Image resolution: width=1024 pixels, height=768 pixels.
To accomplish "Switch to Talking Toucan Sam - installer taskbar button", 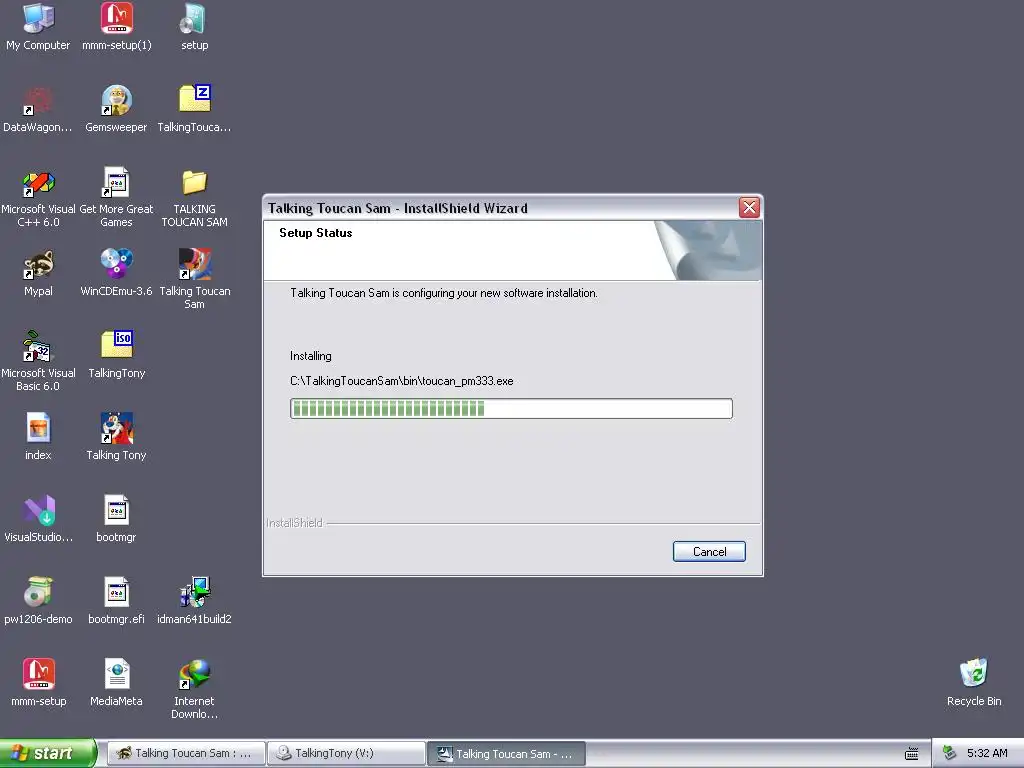I will click(x=506, y=753).
